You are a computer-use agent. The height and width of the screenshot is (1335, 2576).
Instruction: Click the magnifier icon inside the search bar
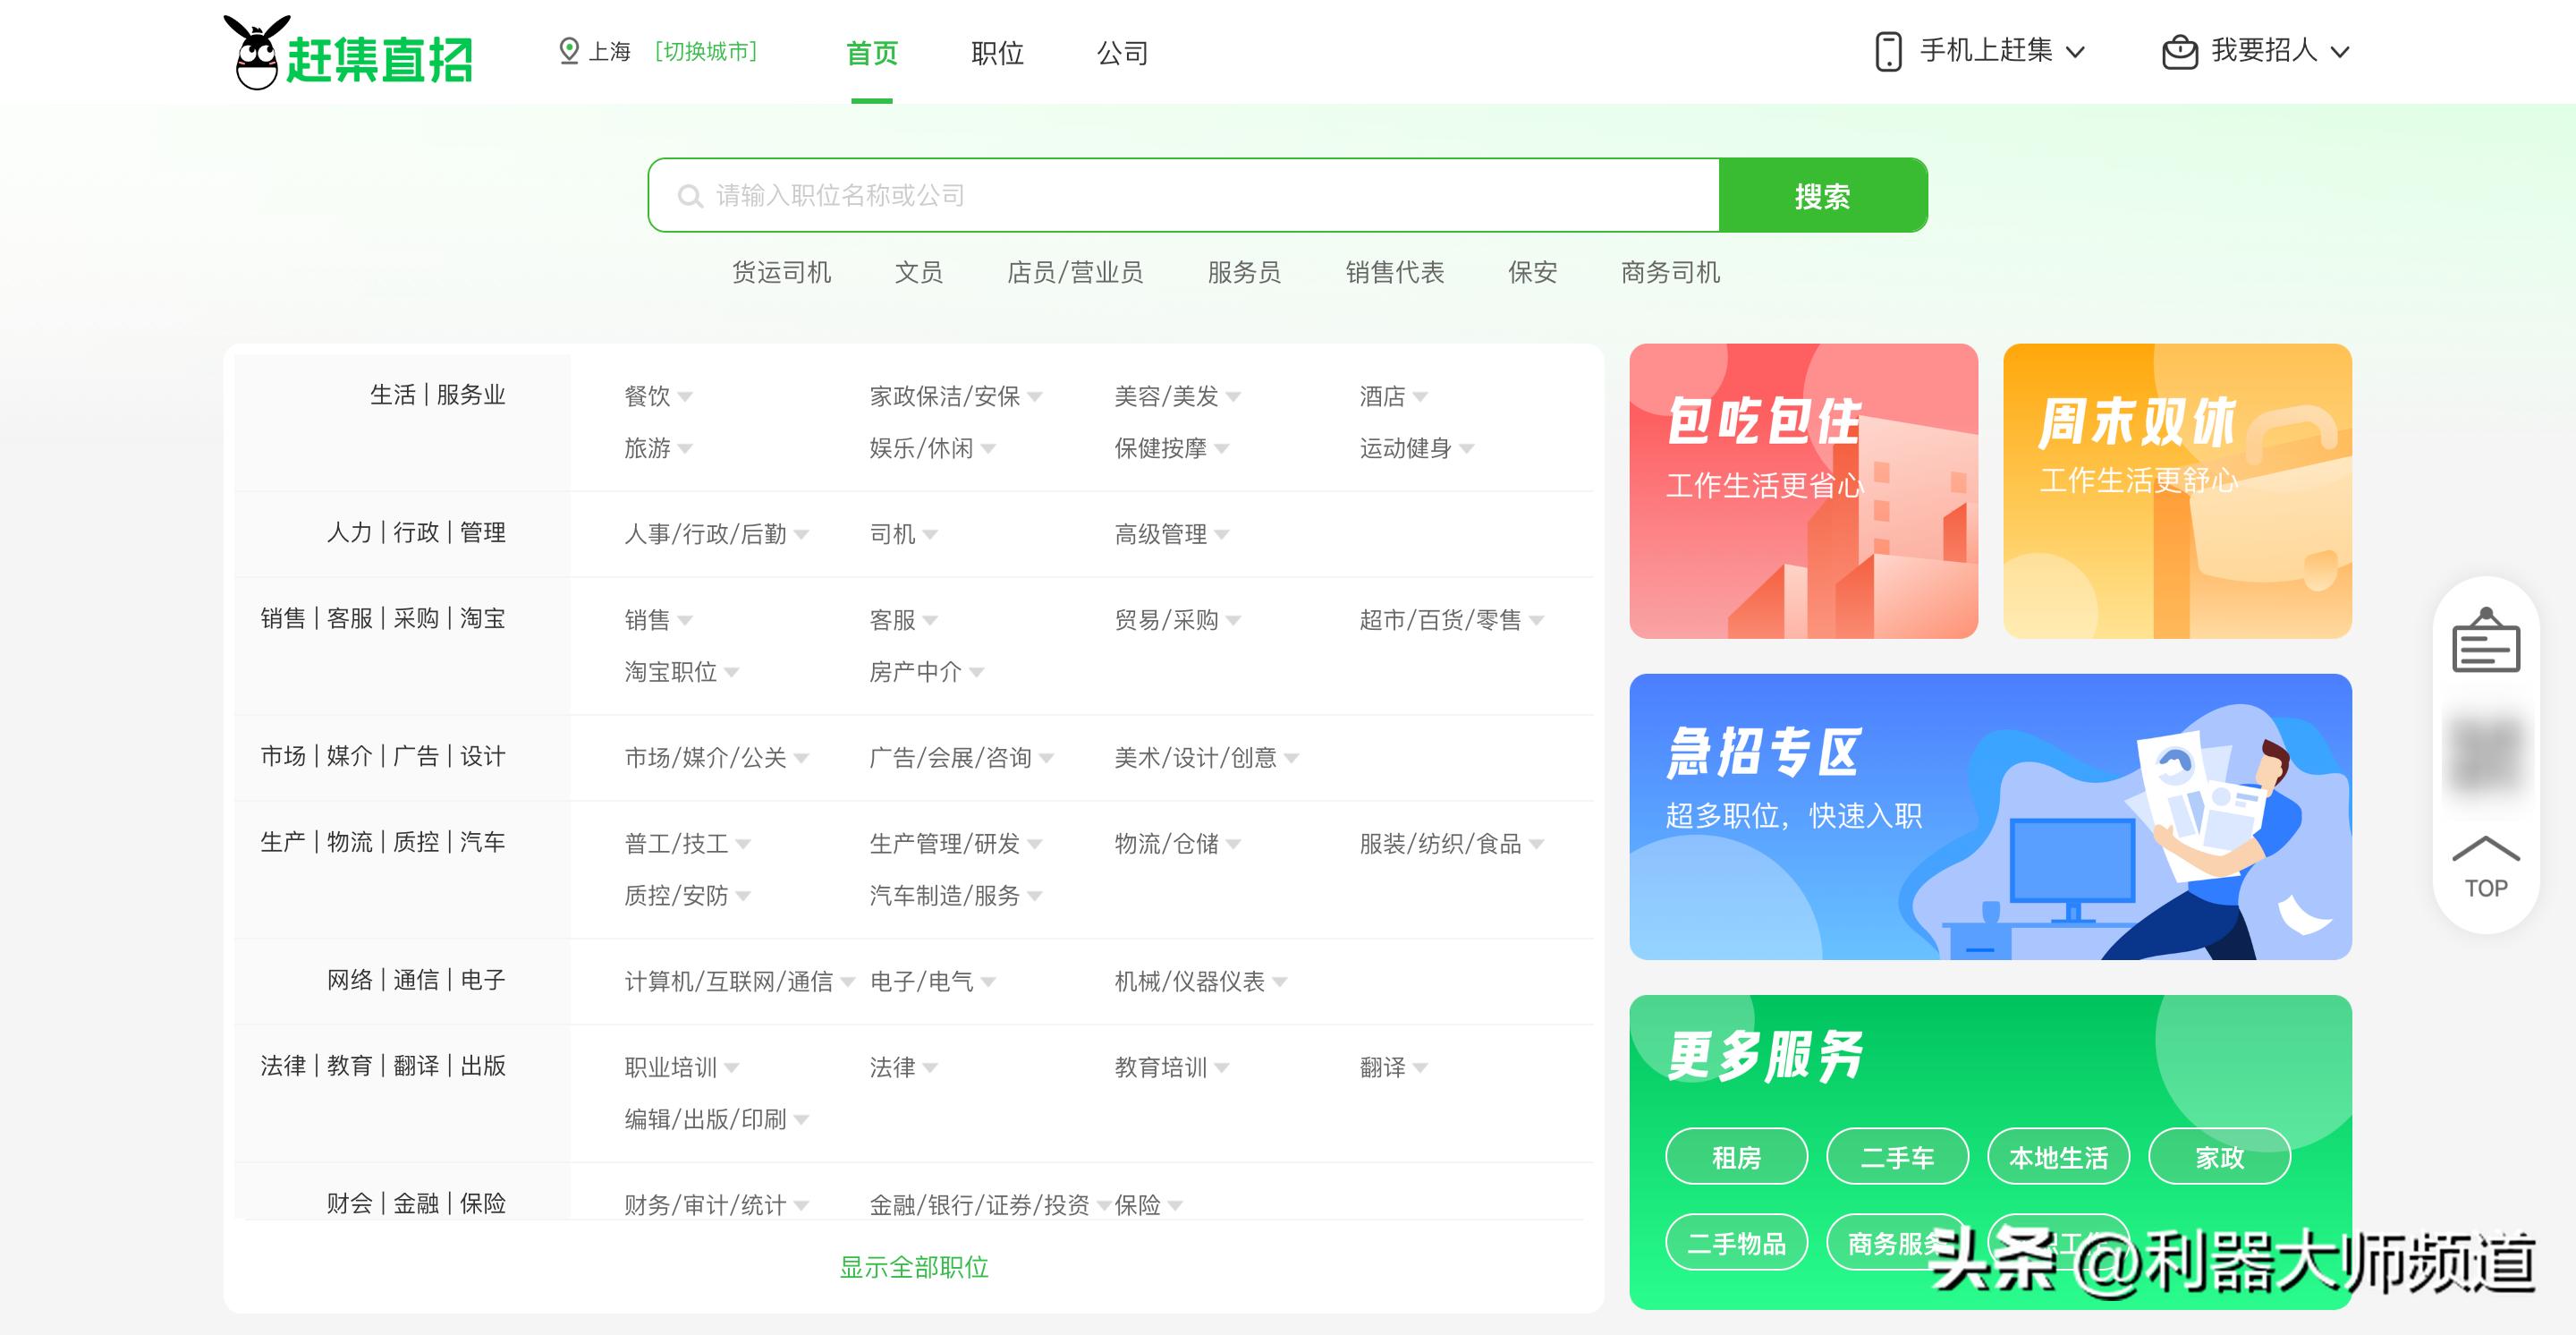coord(691,196)
